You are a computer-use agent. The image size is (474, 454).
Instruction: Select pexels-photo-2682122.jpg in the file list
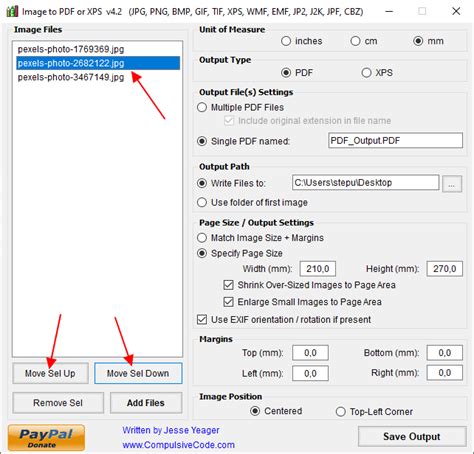[98, 63]
